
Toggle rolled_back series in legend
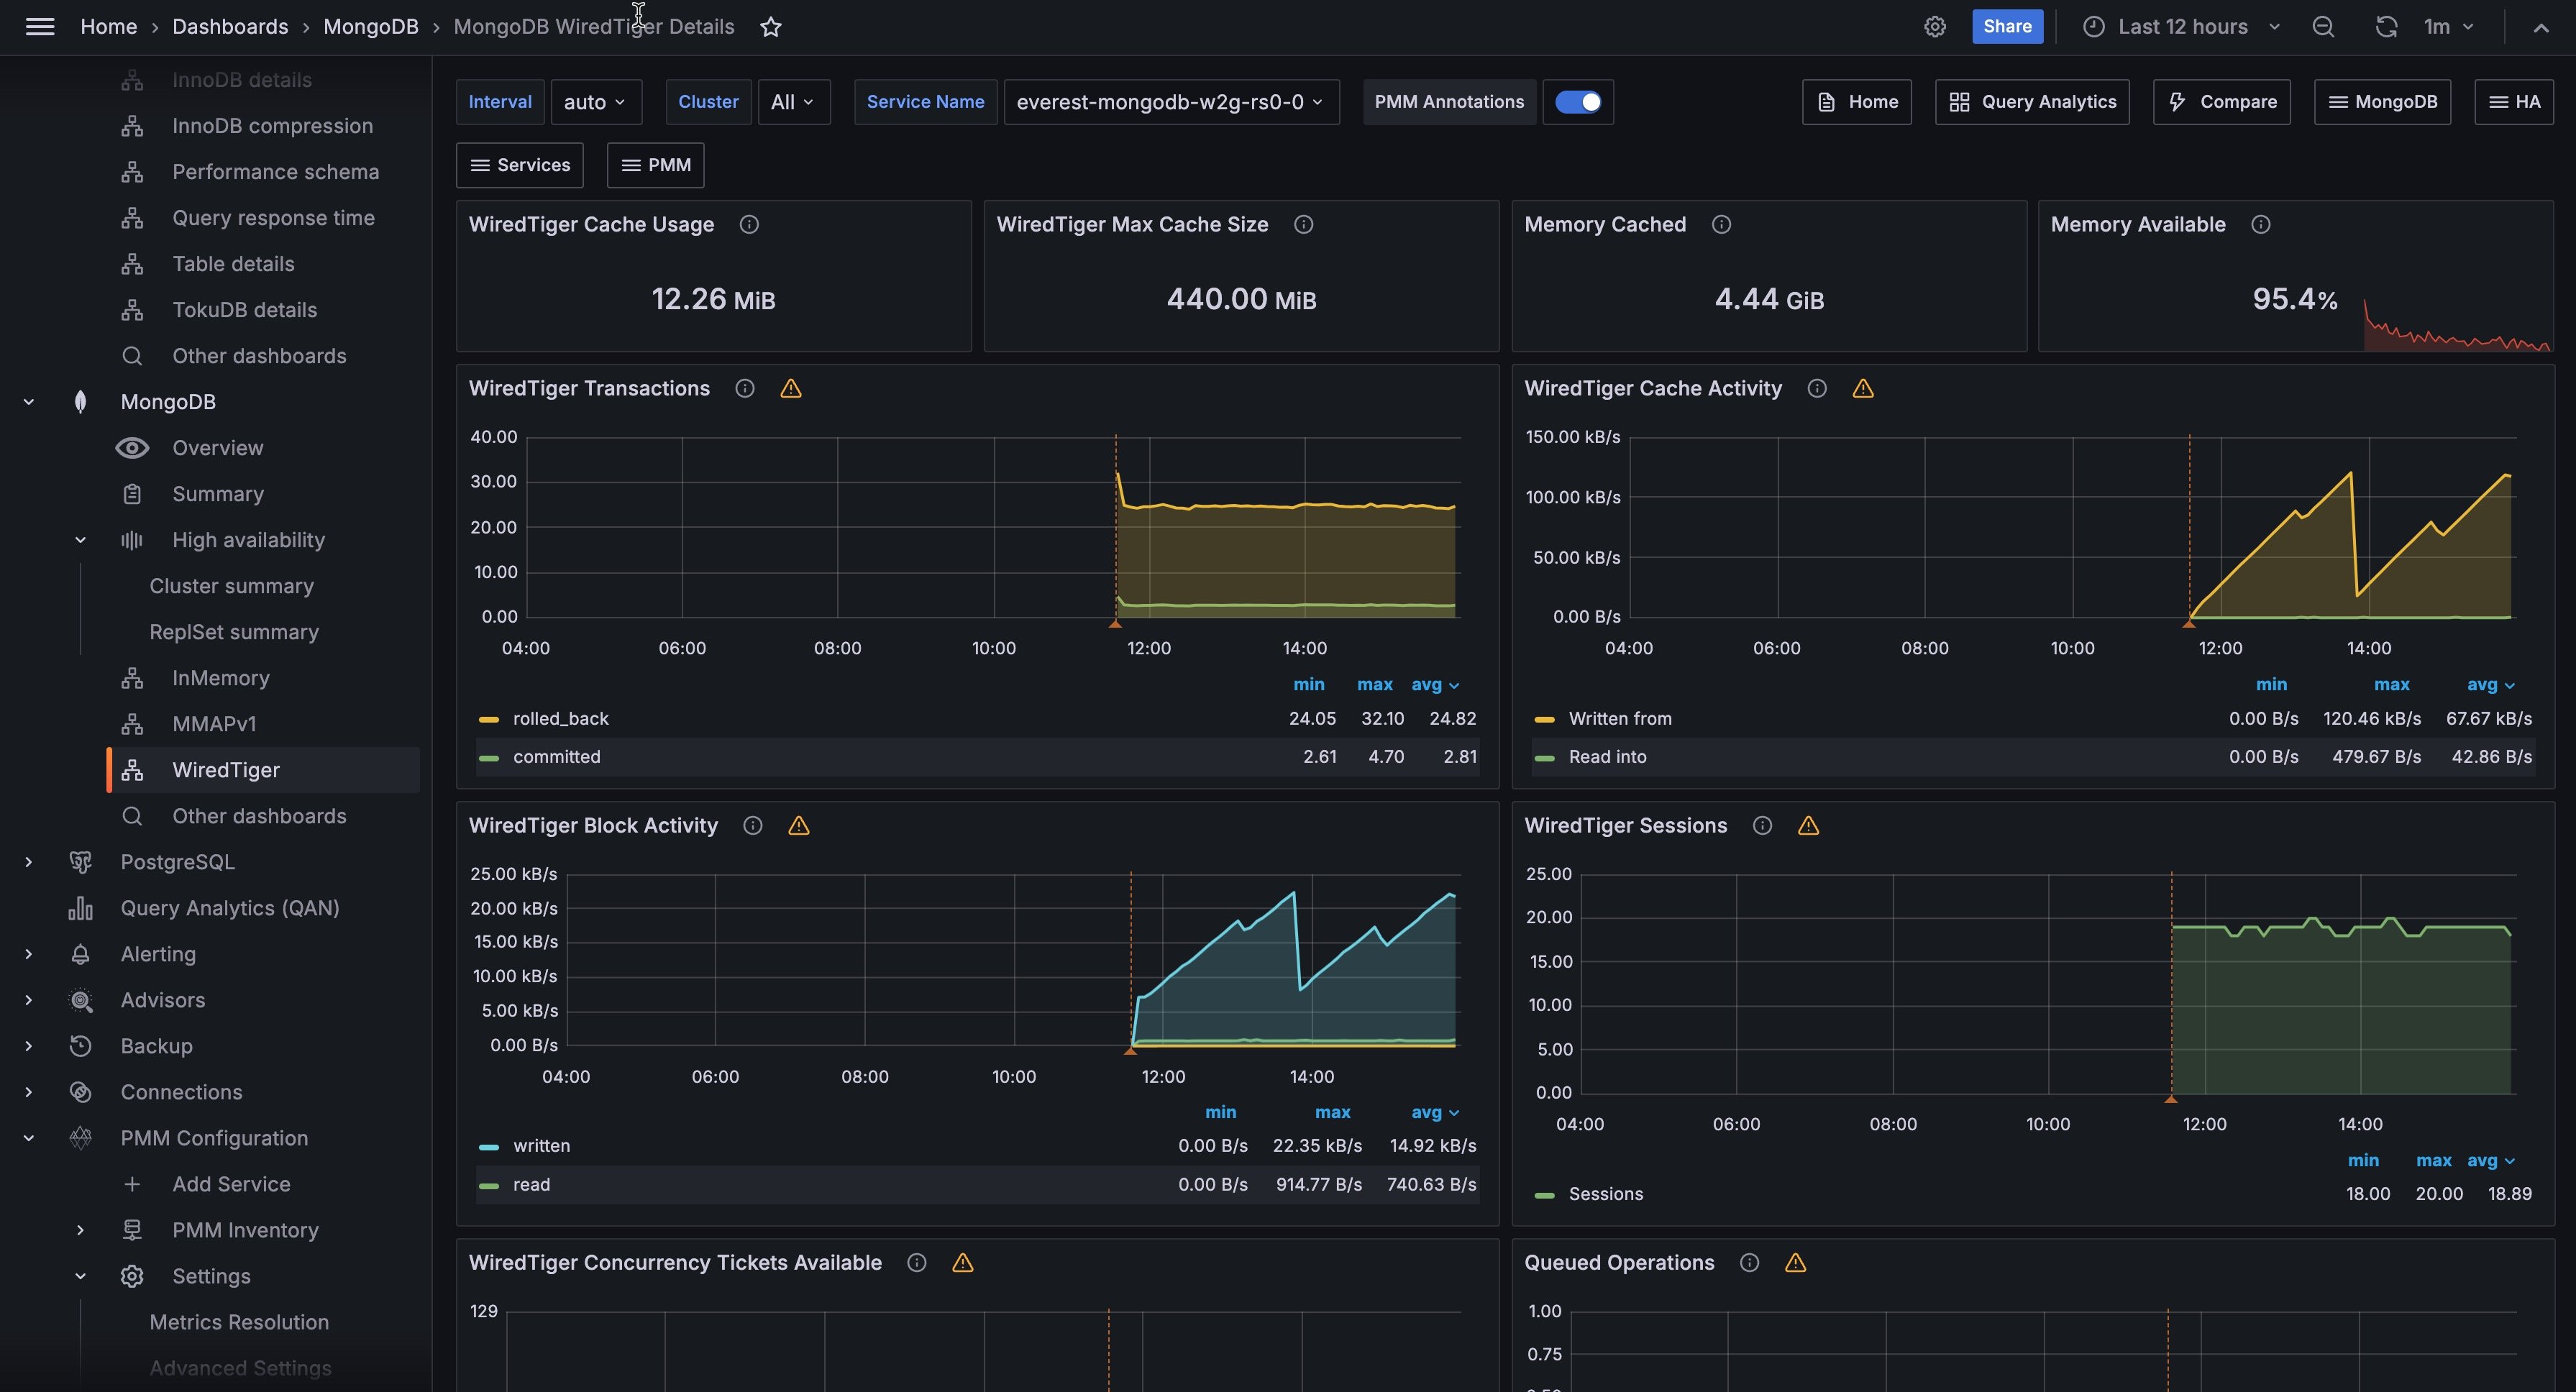point(560,719)
